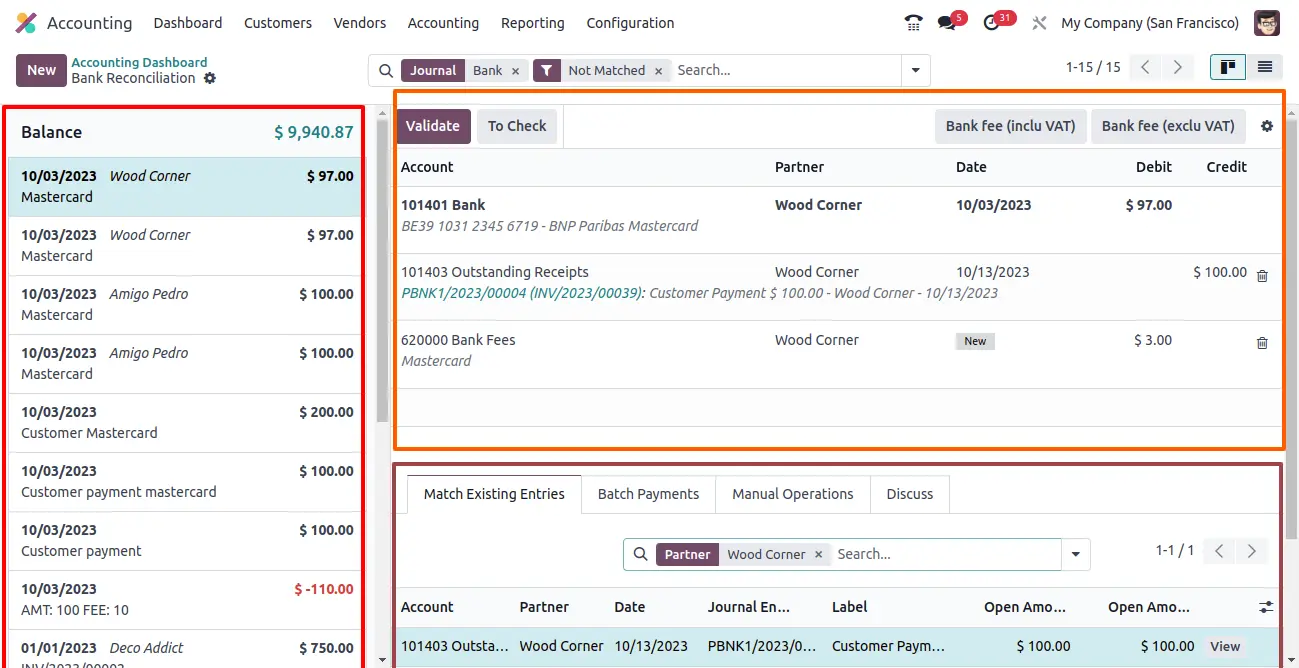This screenshot has height=668, width=1299.
Task: Apply Bank fee (exclu VAT) model
Action: tap(1168, 126)
